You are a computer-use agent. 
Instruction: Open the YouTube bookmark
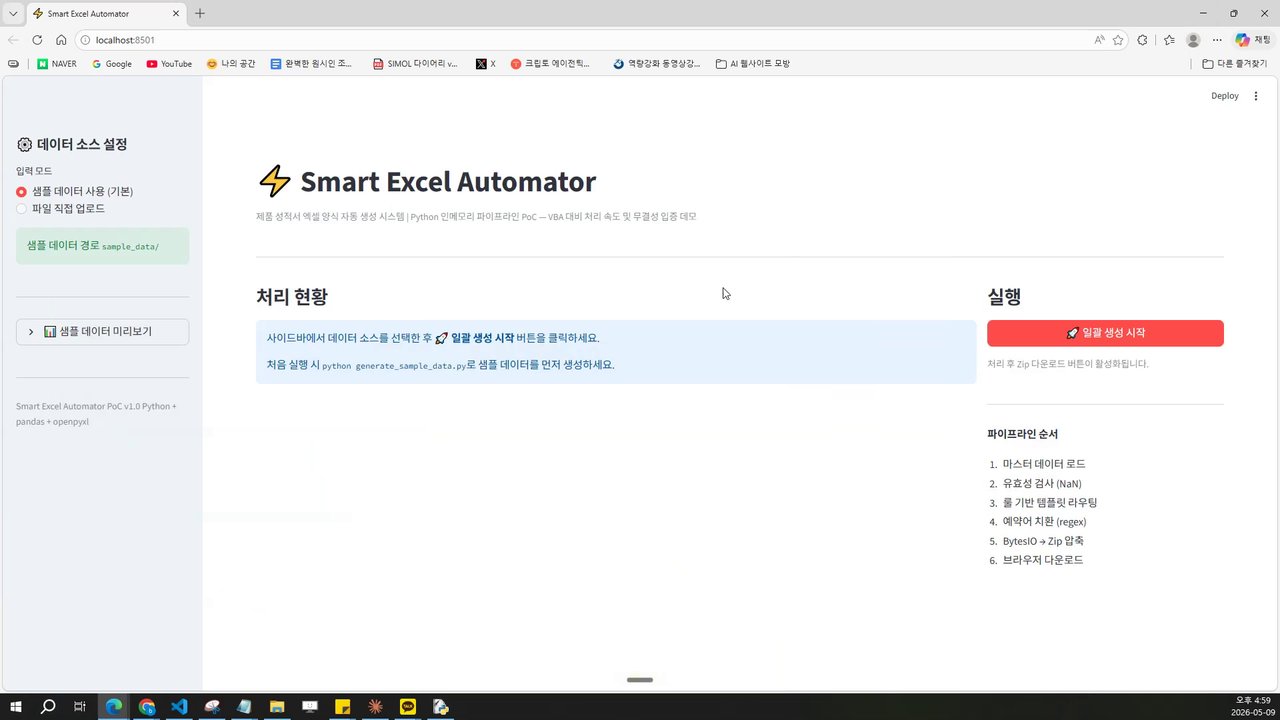(x=169, y=64)
